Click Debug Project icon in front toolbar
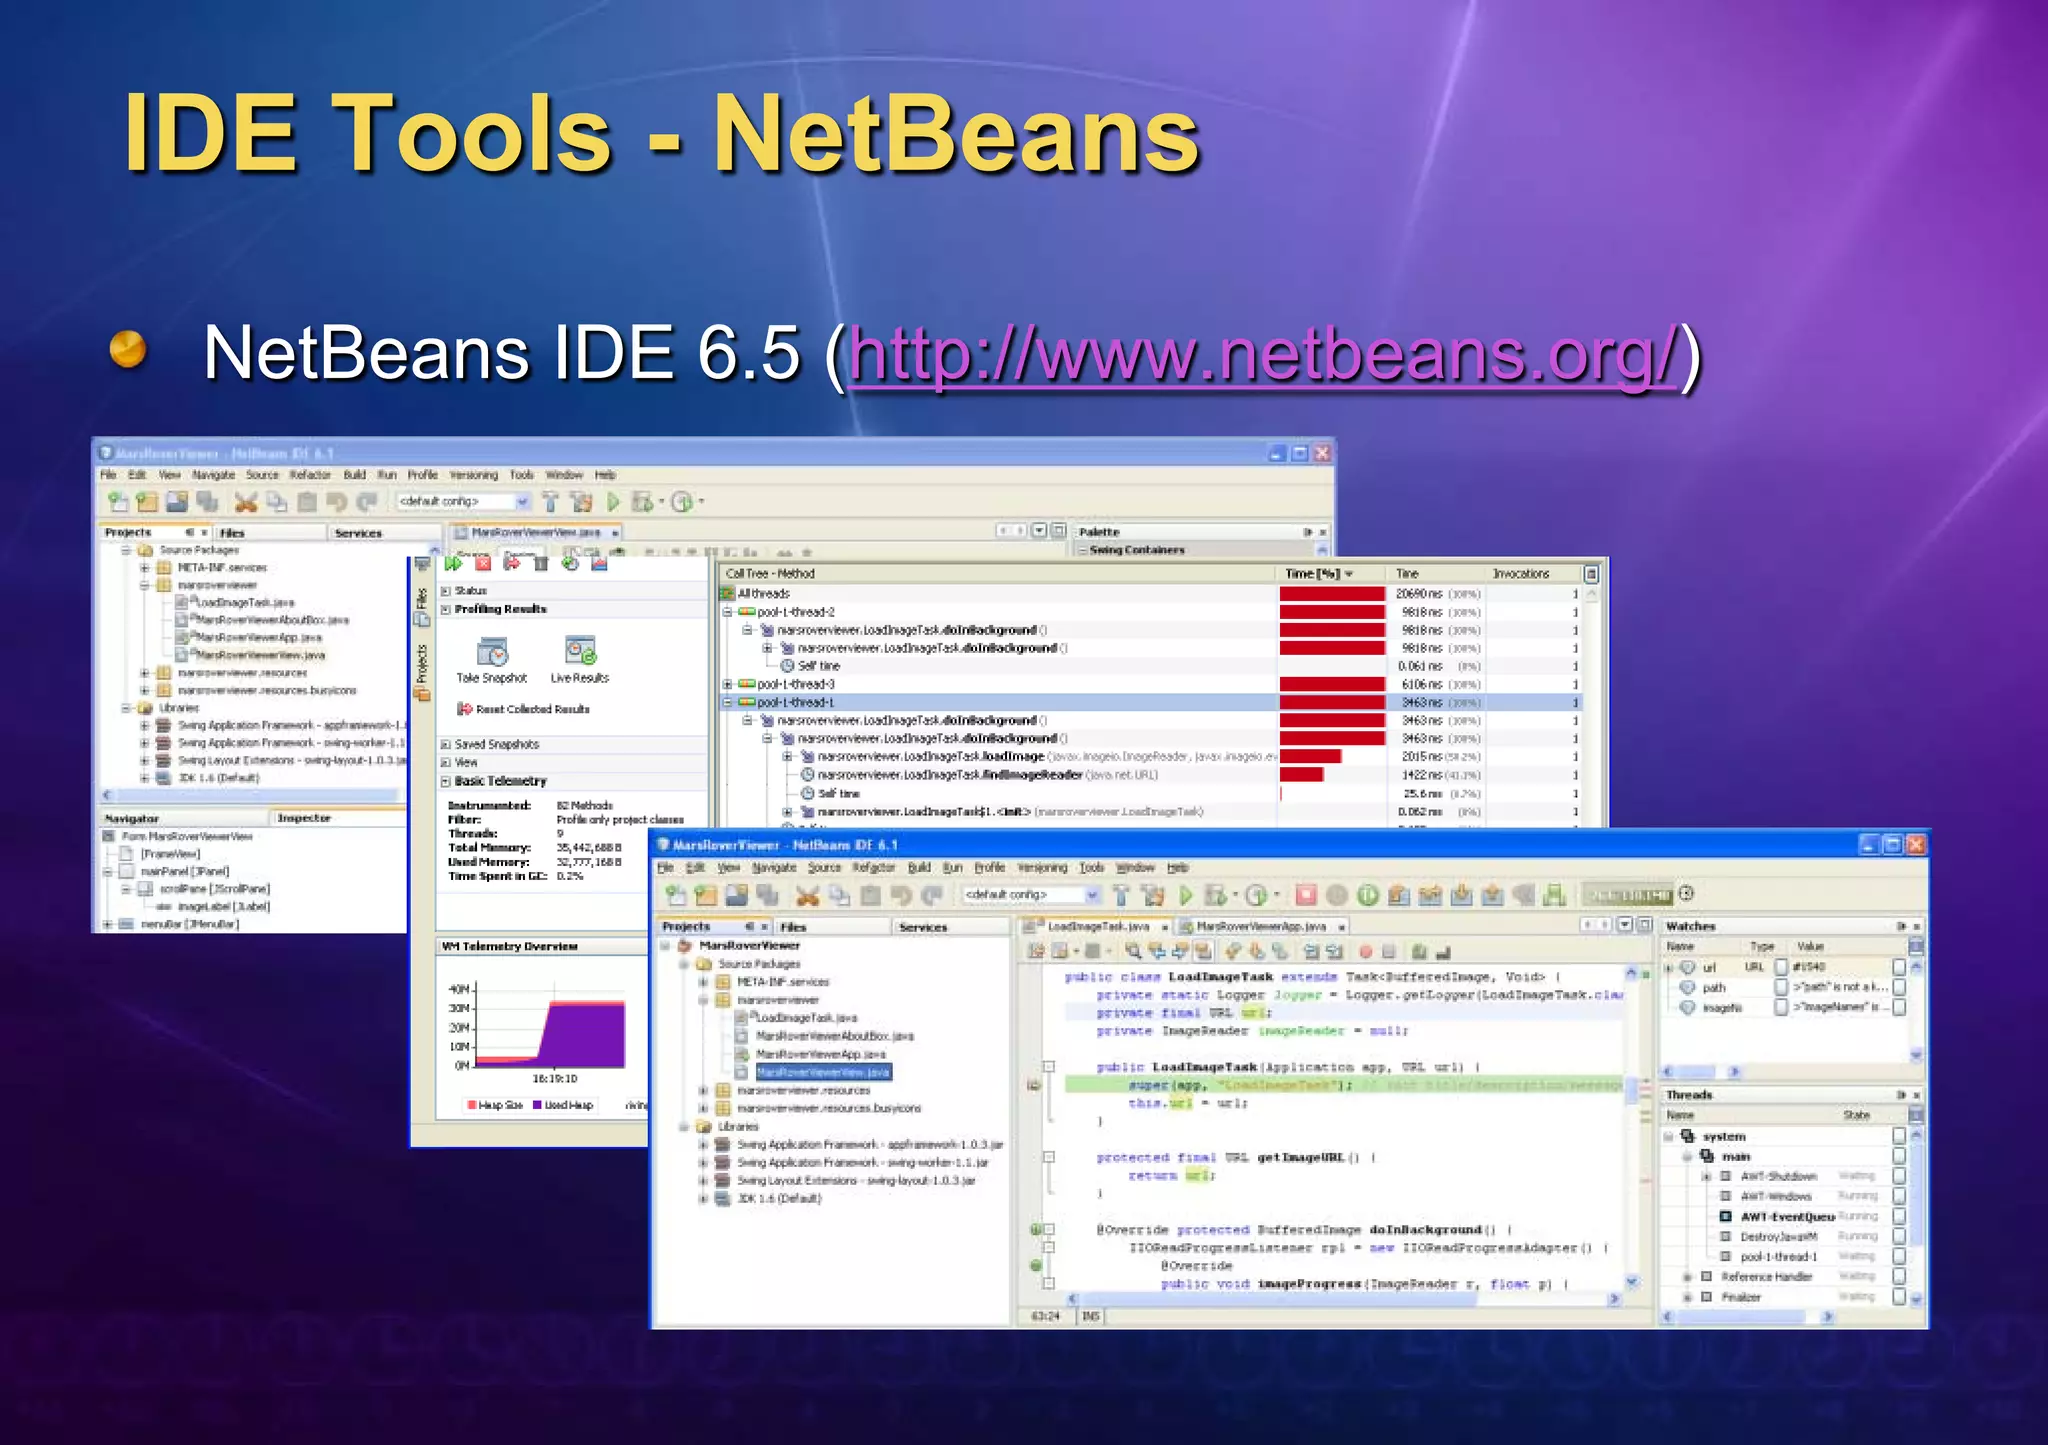Image resolution: width=2048 pixels, height=1445 pixels. pos(1216,895)
